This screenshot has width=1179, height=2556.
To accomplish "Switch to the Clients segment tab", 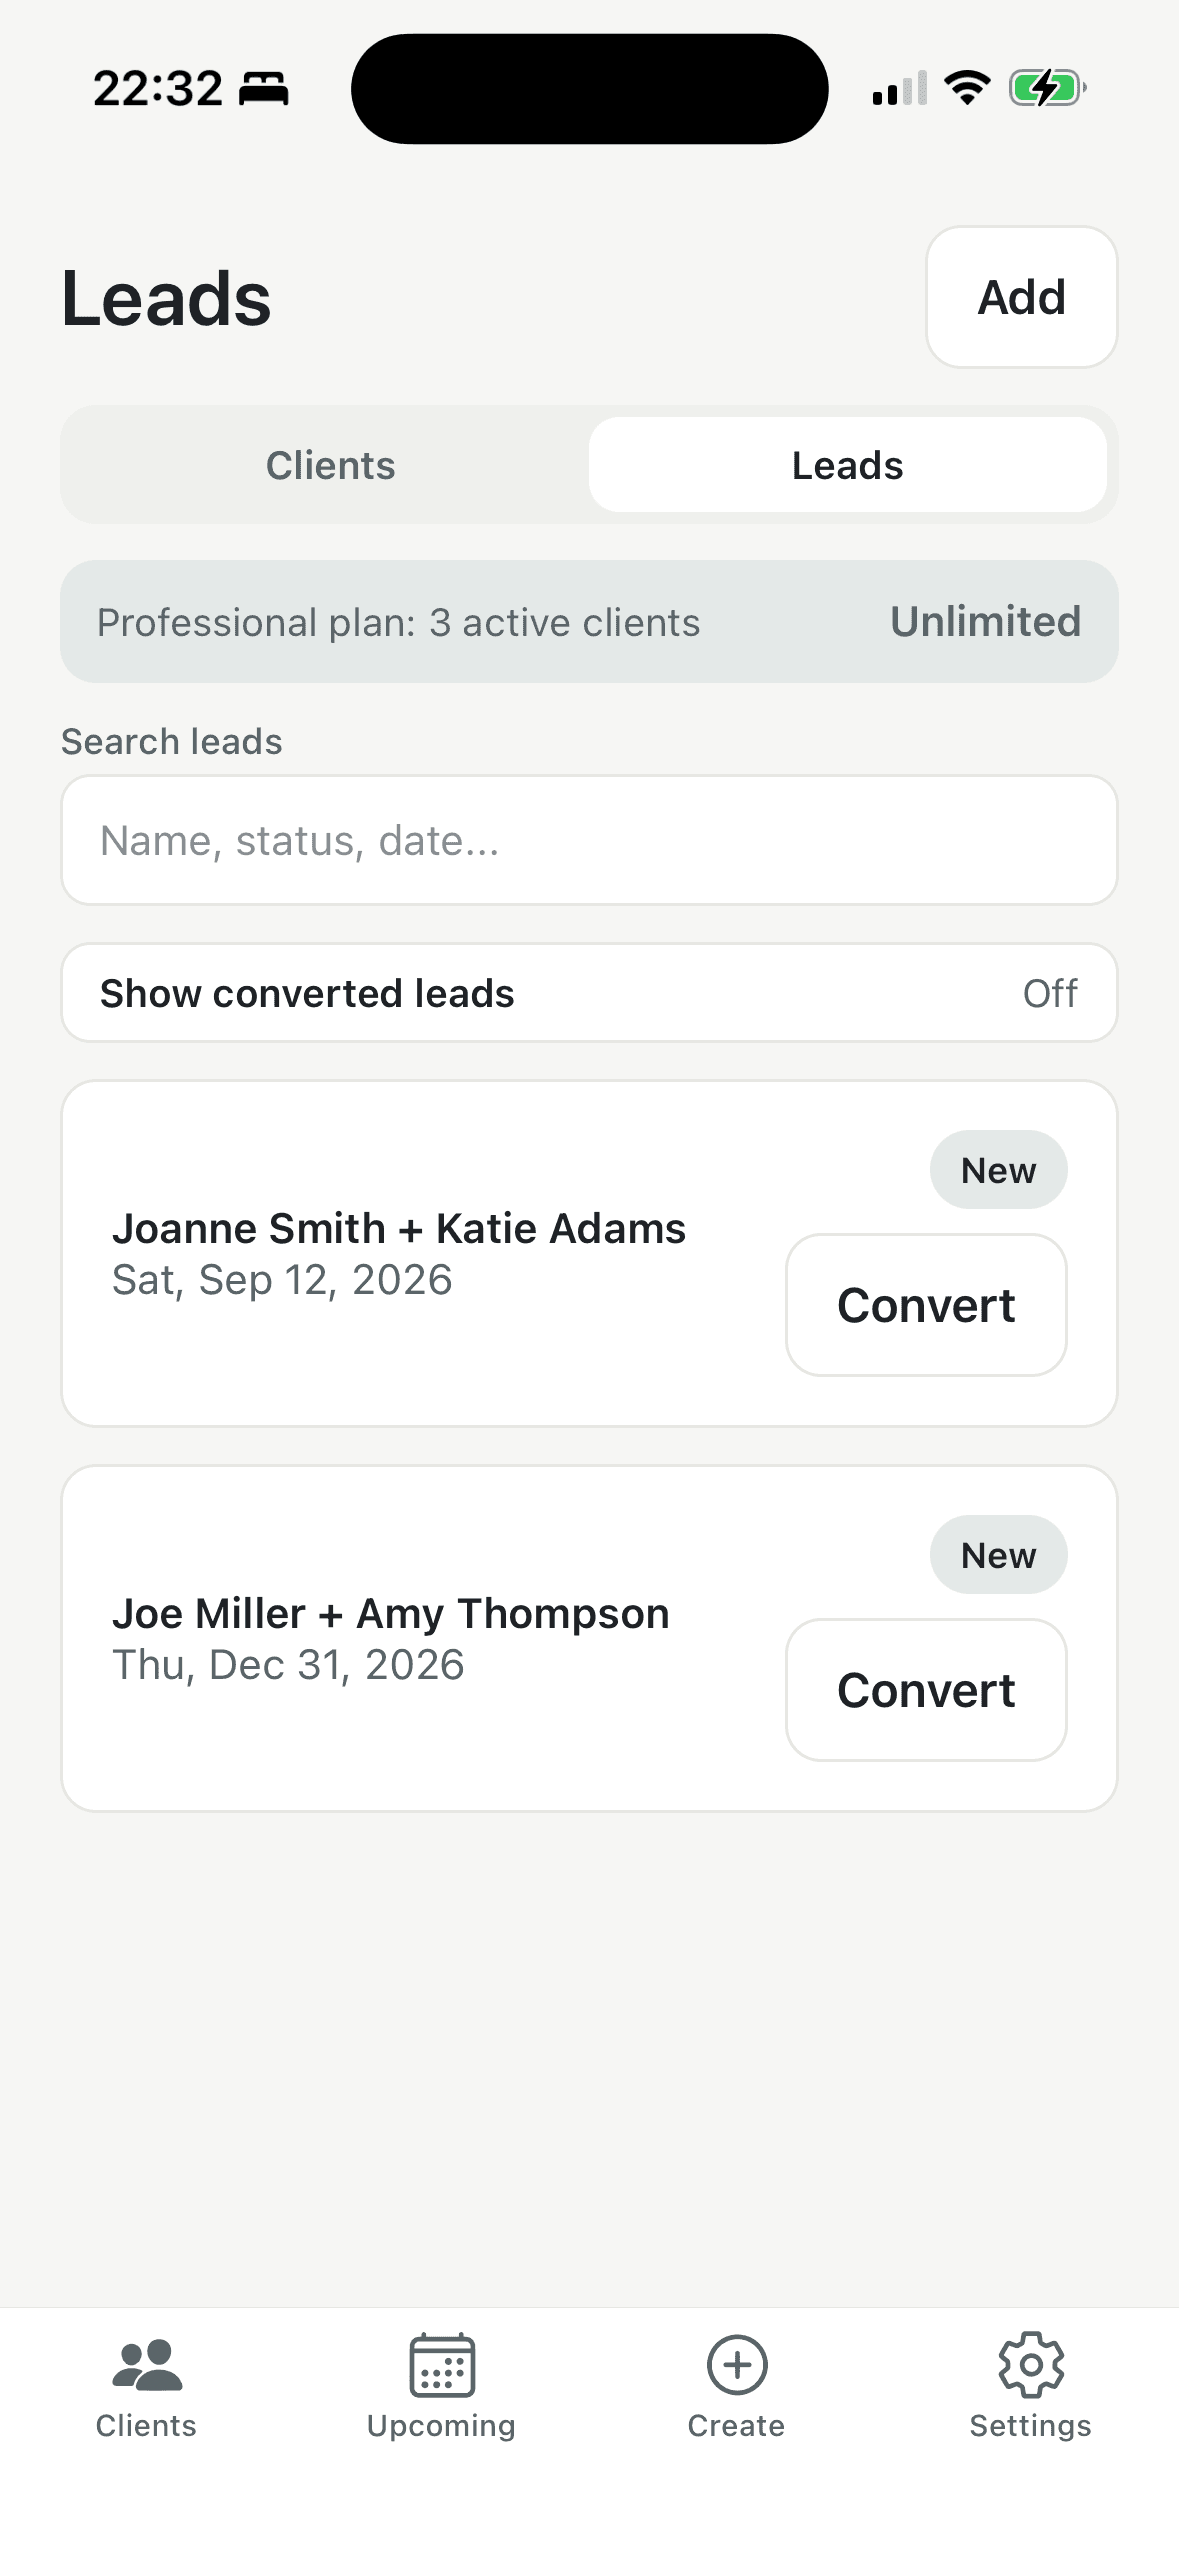I will click(x=330, y=465).
